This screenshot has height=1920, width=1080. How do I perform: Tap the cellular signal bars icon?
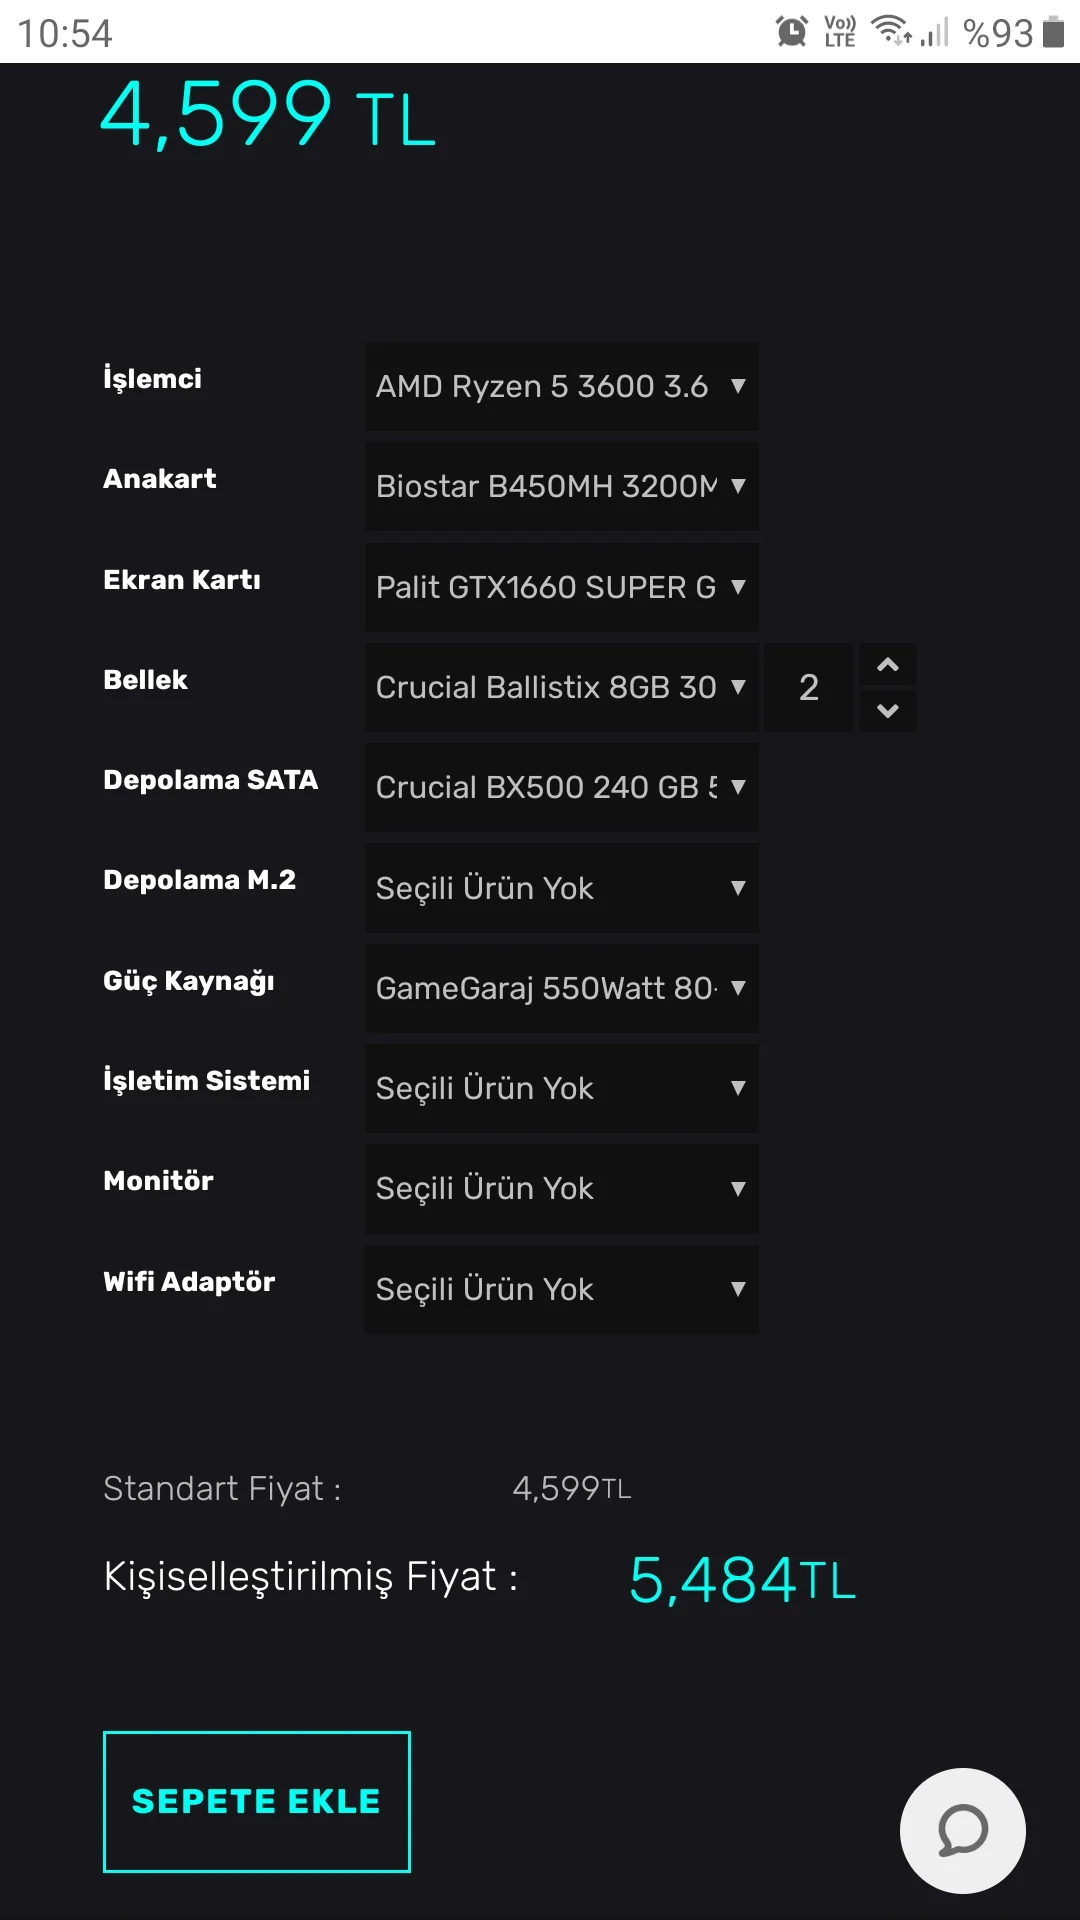(x=934, y=31)
